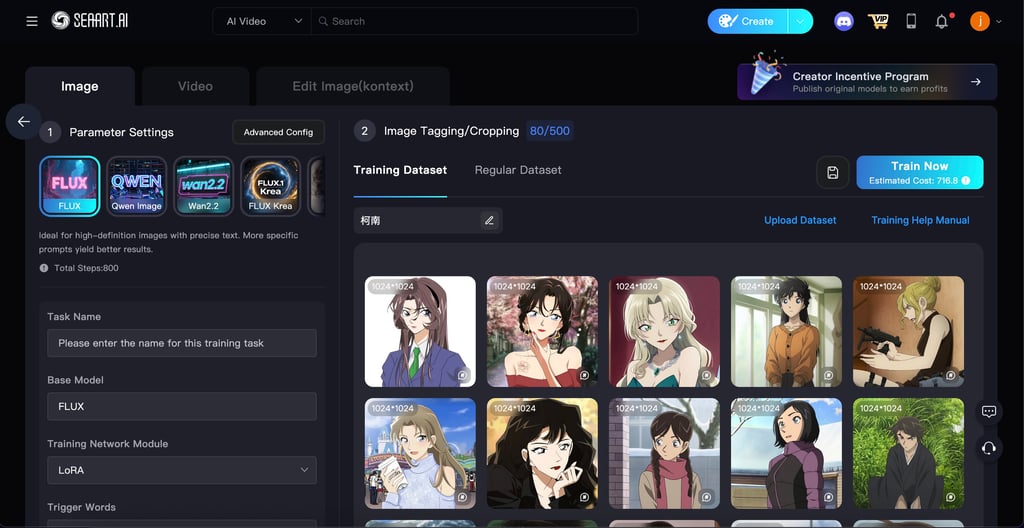Image resolution: width=1024 pixels, height=528 pixels.
Task: Focus the top Search field
Action: tap(474, 22)
